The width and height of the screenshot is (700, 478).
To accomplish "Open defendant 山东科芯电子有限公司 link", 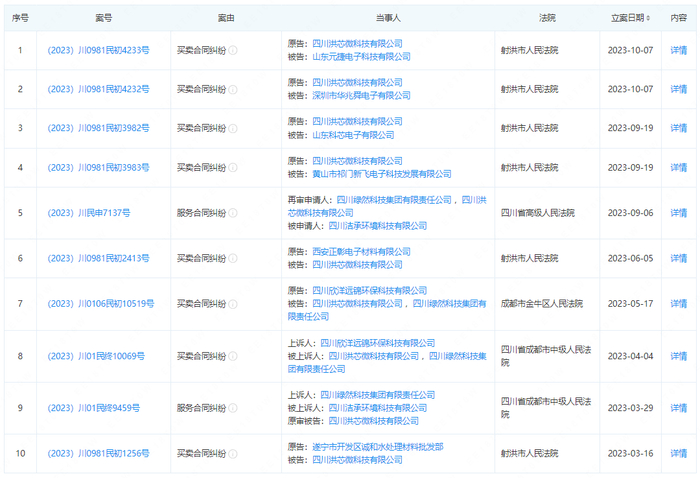I will click(353, 135).
